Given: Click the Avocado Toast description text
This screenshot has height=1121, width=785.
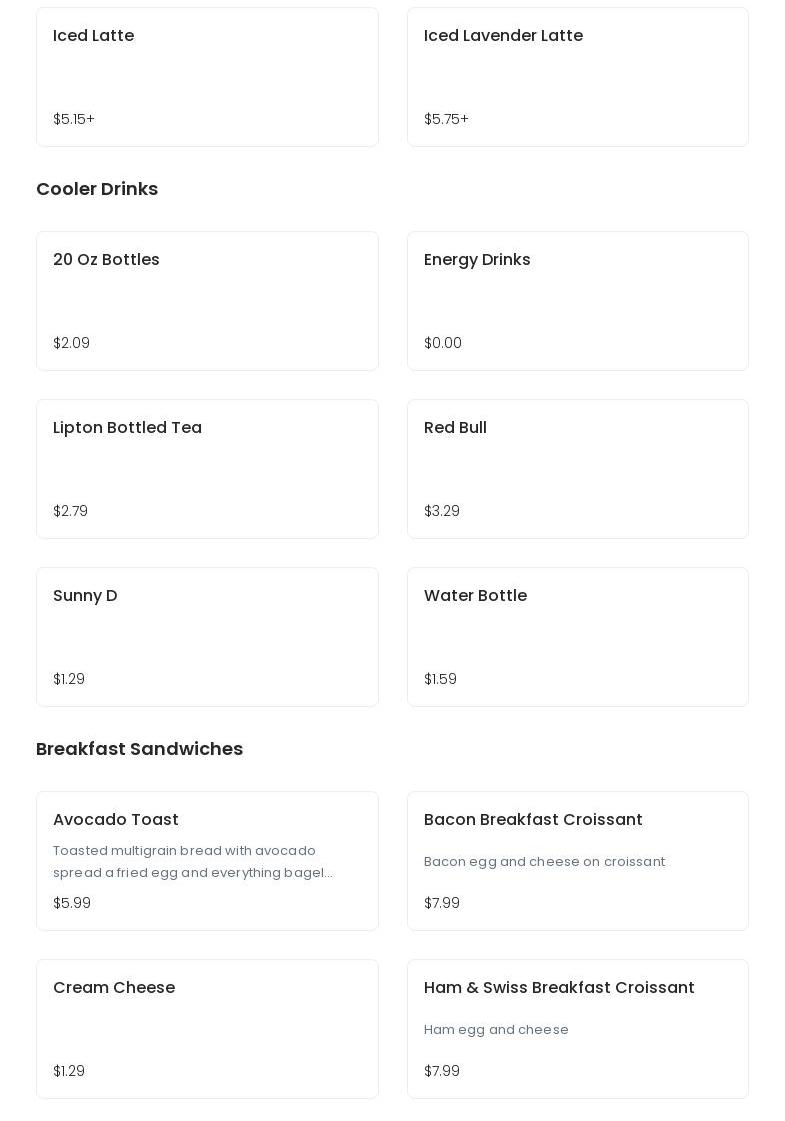Looking at the screenshot, I should (x=193, y=861).
